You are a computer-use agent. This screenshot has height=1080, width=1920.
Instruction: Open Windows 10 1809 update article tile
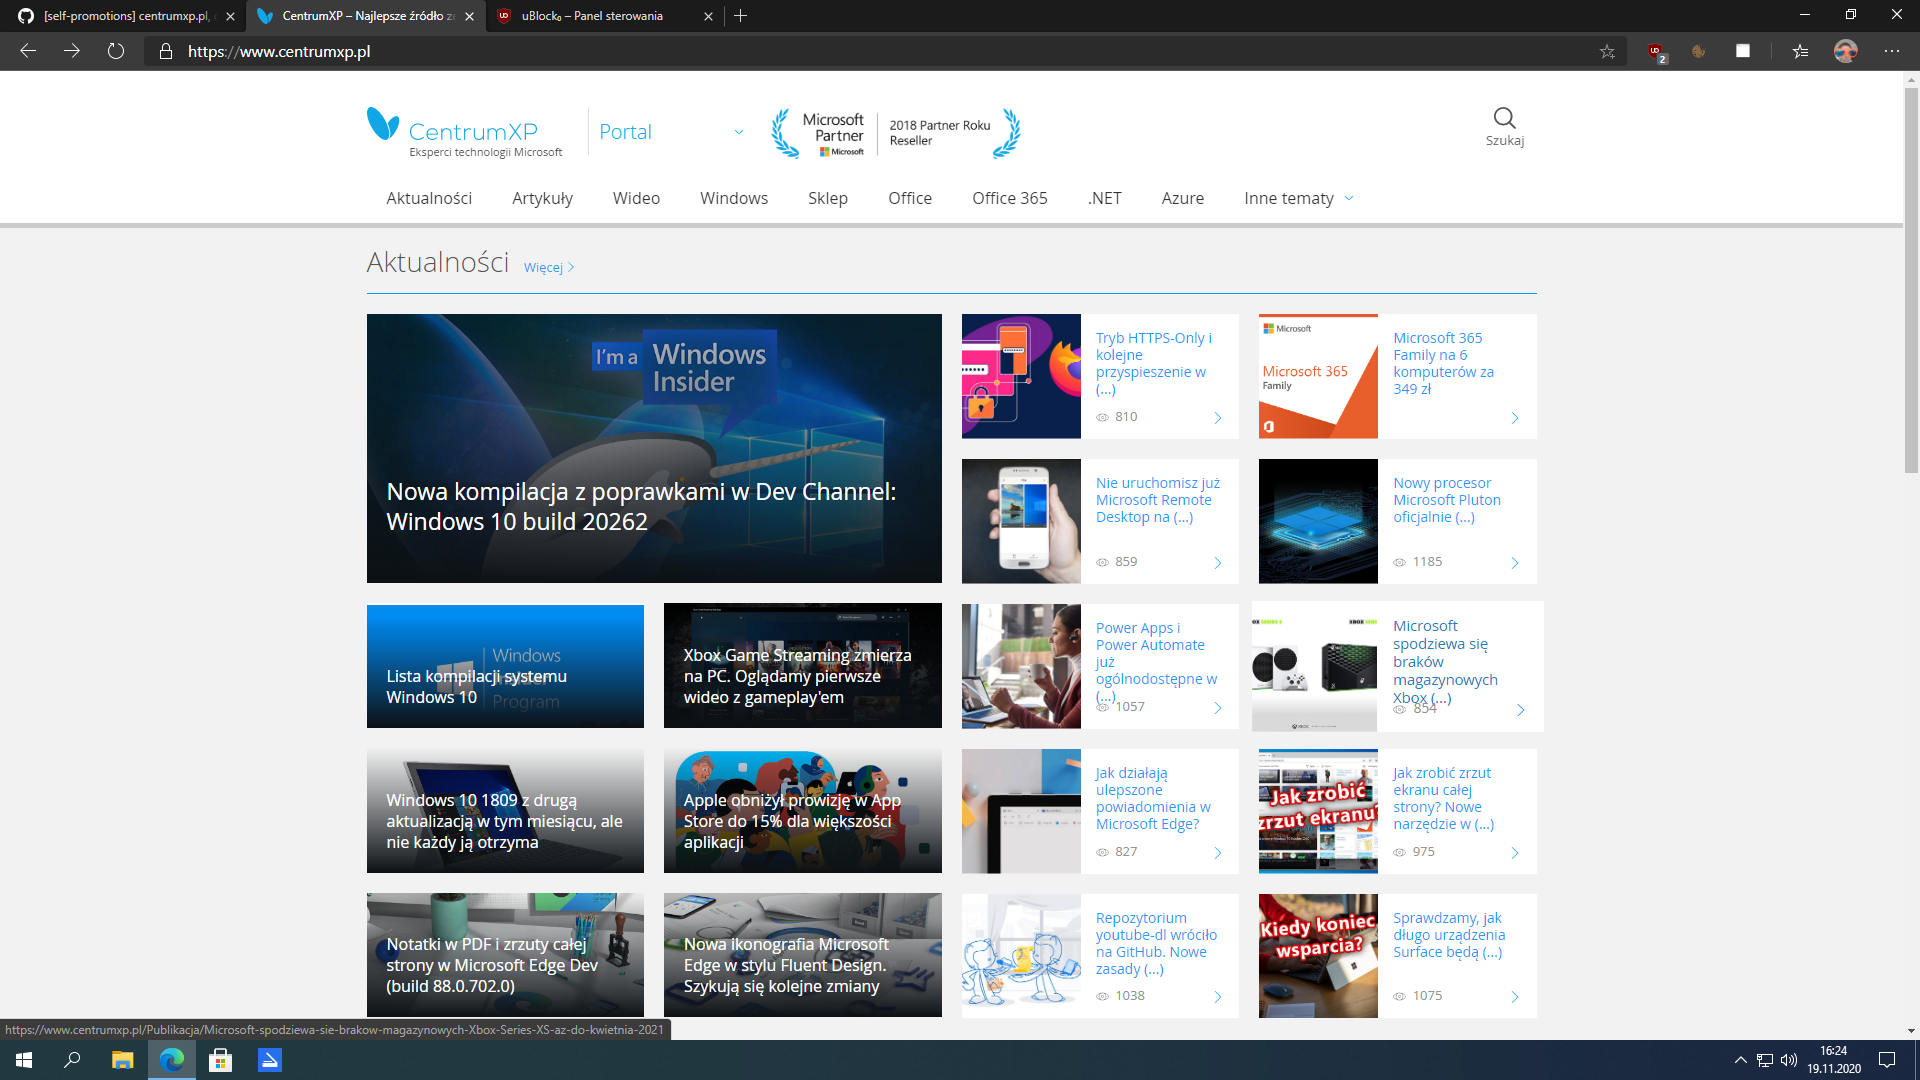505,811
